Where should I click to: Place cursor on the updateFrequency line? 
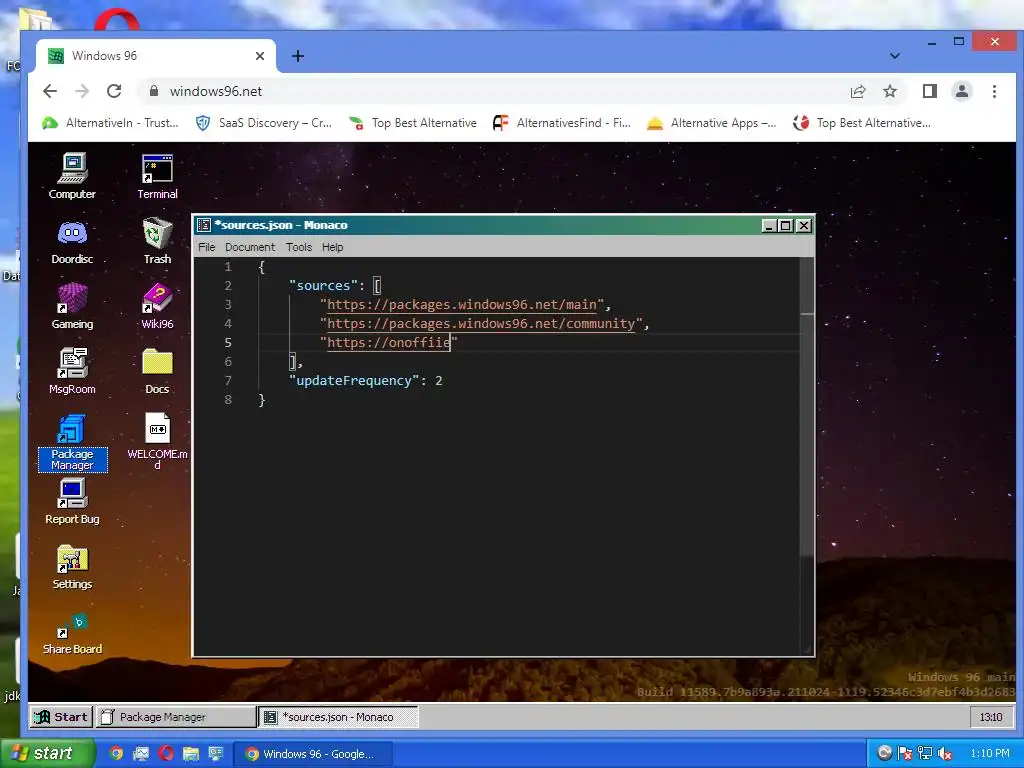[366, 380]
